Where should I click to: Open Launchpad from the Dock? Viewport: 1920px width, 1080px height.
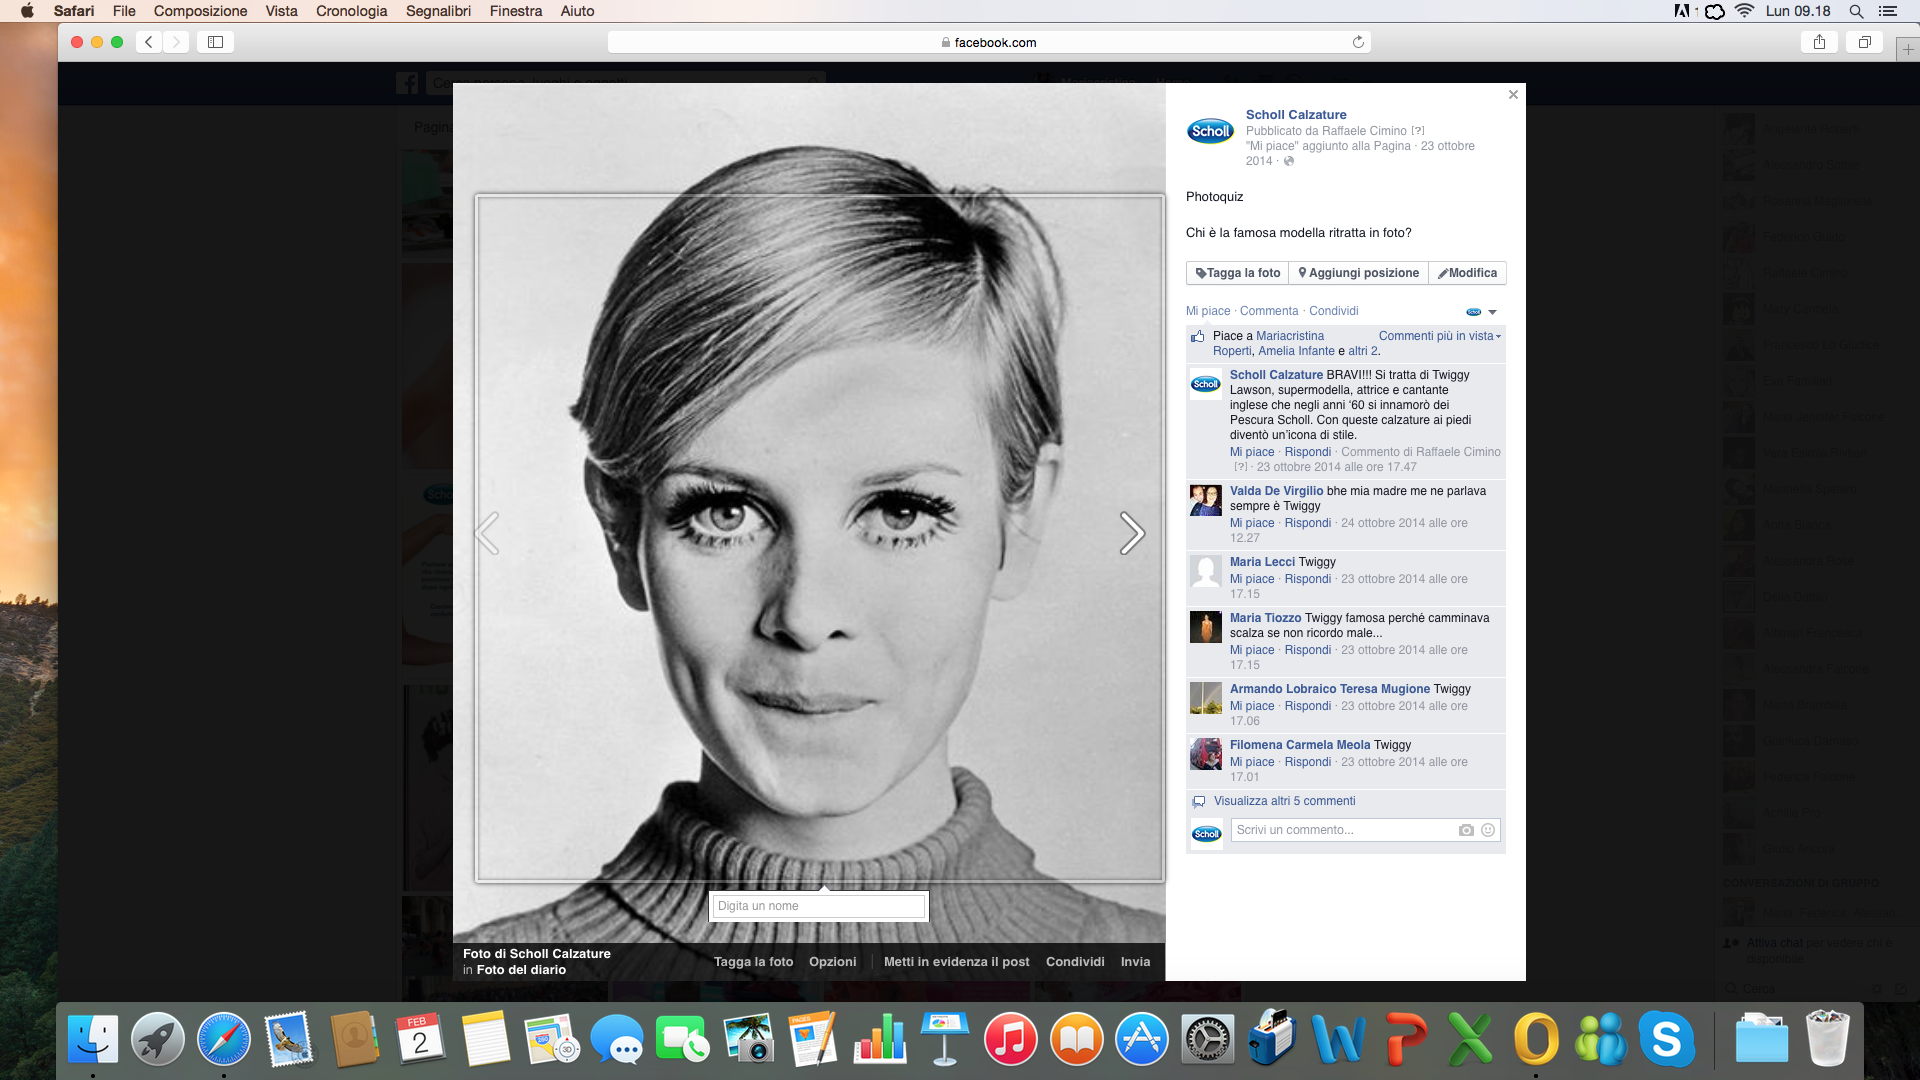click(158, 1039)
